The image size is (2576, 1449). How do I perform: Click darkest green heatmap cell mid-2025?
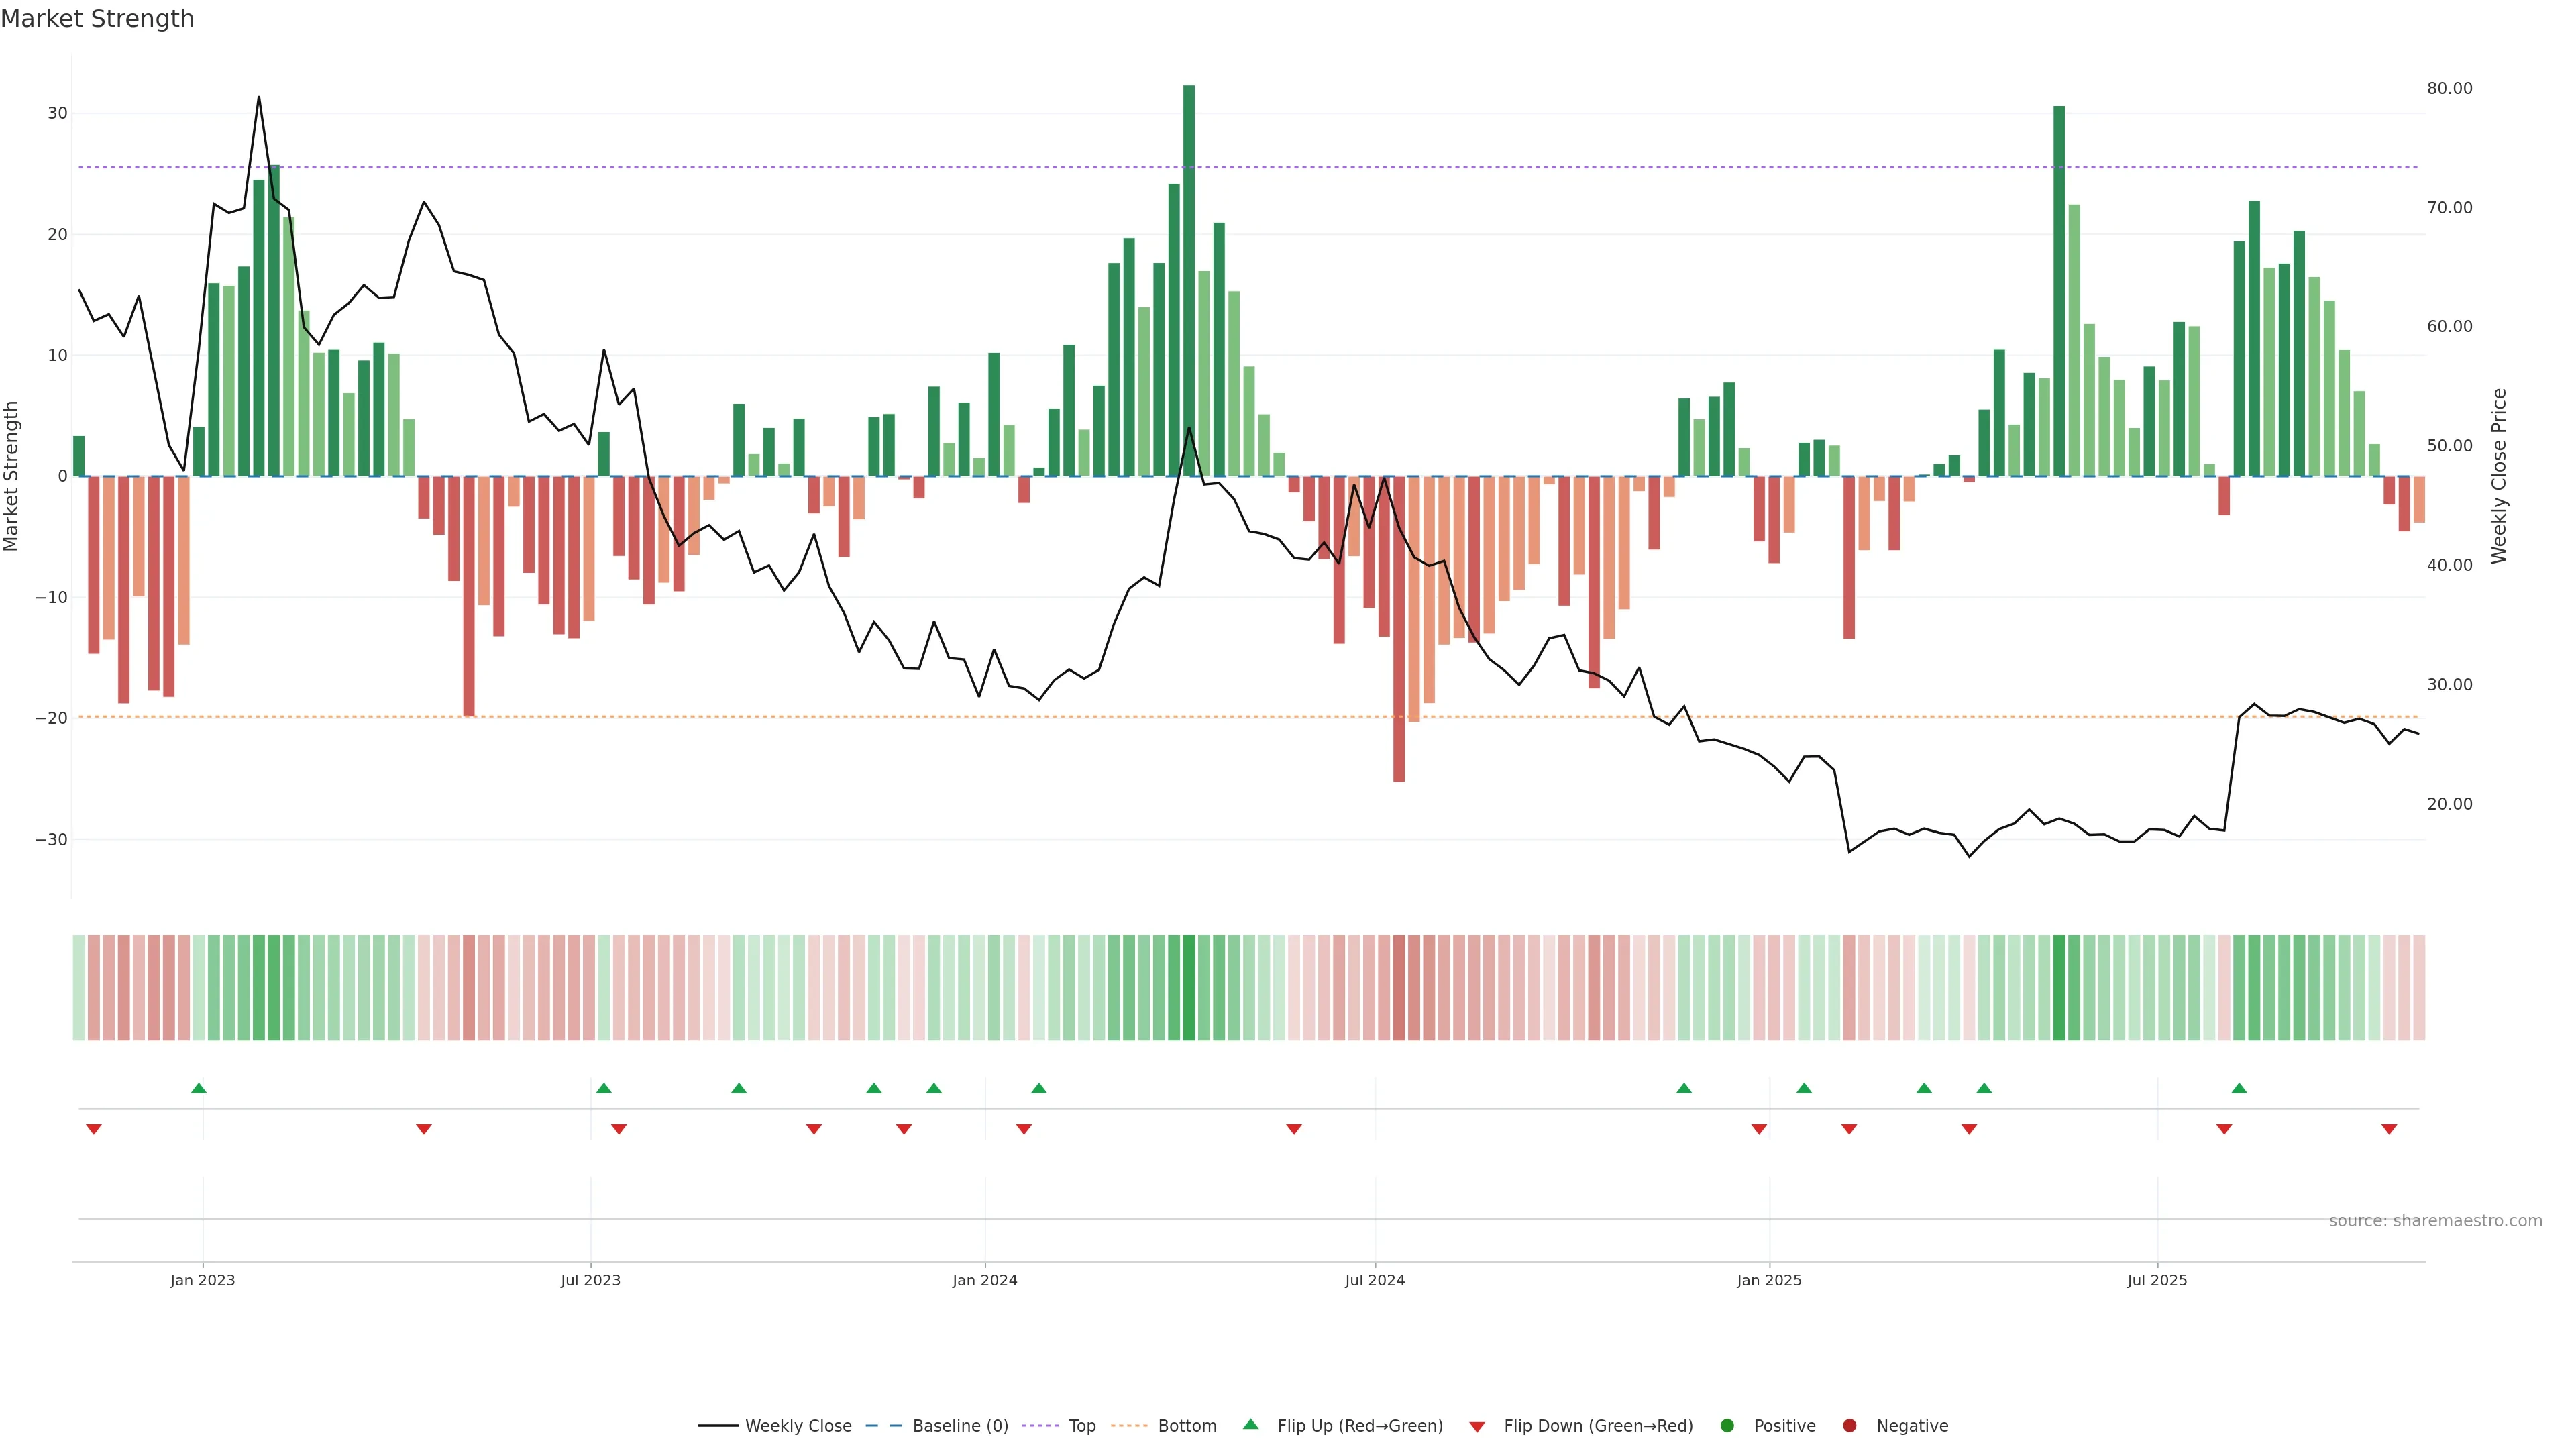pos(2059,987)
